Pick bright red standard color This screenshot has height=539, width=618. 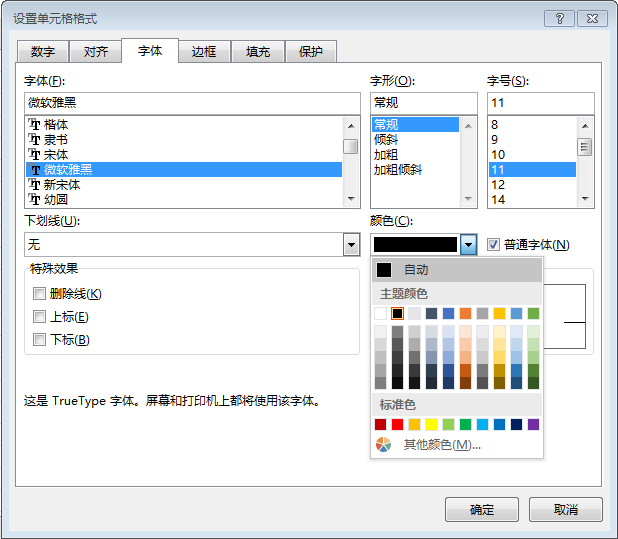pos(397,424)
